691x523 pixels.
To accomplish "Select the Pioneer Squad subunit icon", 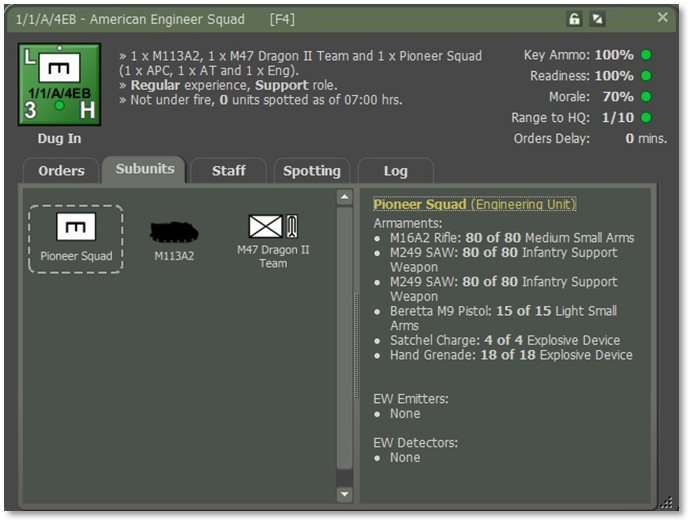I will pos(77,238).
